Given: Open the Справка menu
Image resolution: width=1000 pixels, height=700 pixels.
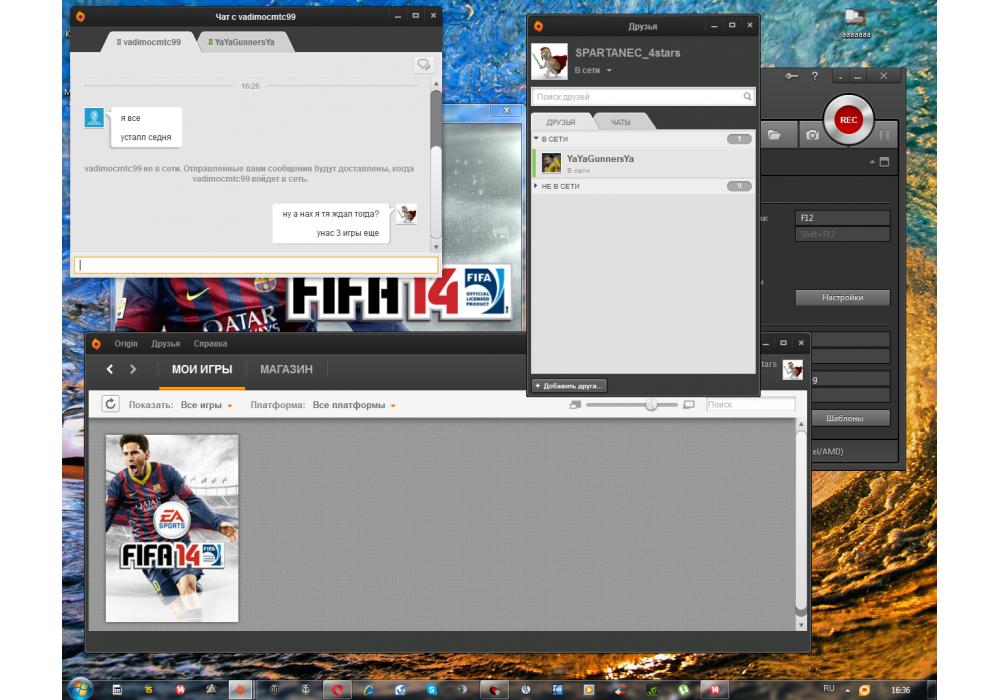Looking at the screenshot, I should (210, 344).
